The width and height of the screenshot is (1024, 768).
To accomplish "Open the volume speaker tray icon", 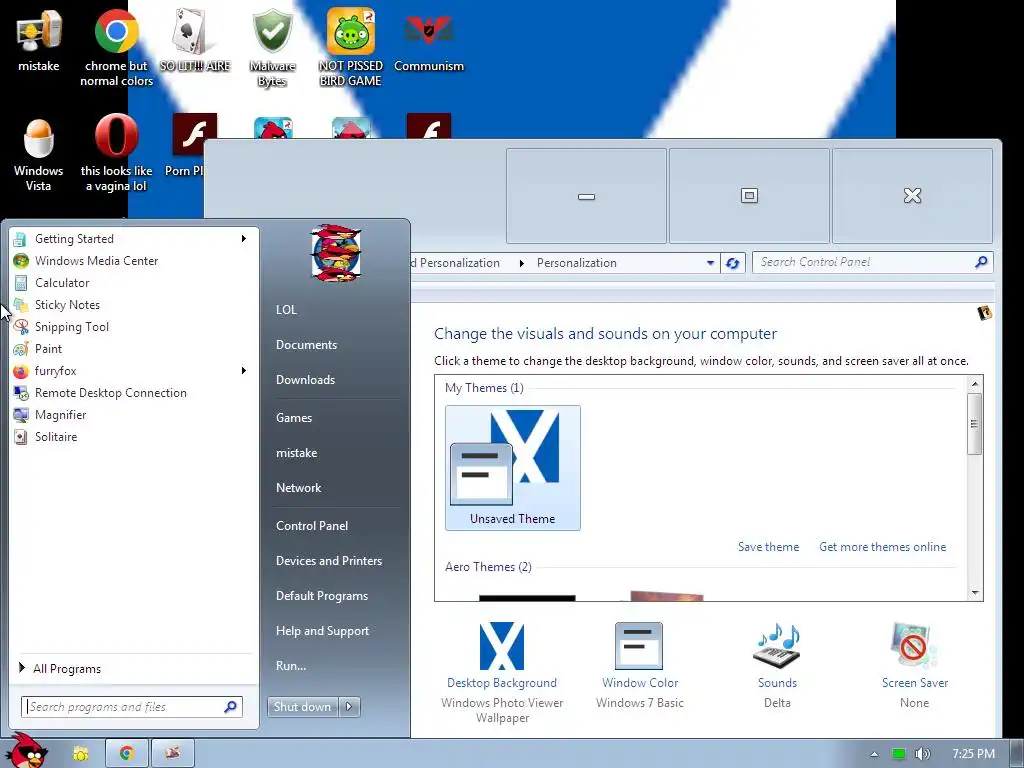I will (923, 754).
